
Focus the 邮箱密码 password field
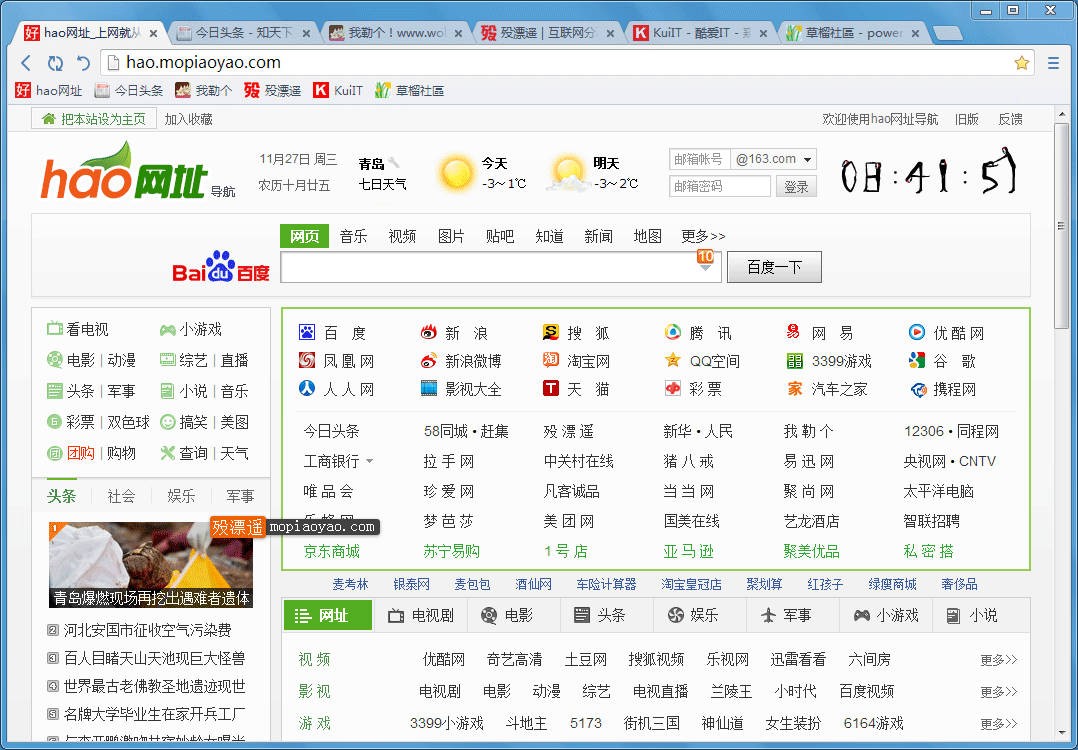pyautogui.click(x=720, y=186)
